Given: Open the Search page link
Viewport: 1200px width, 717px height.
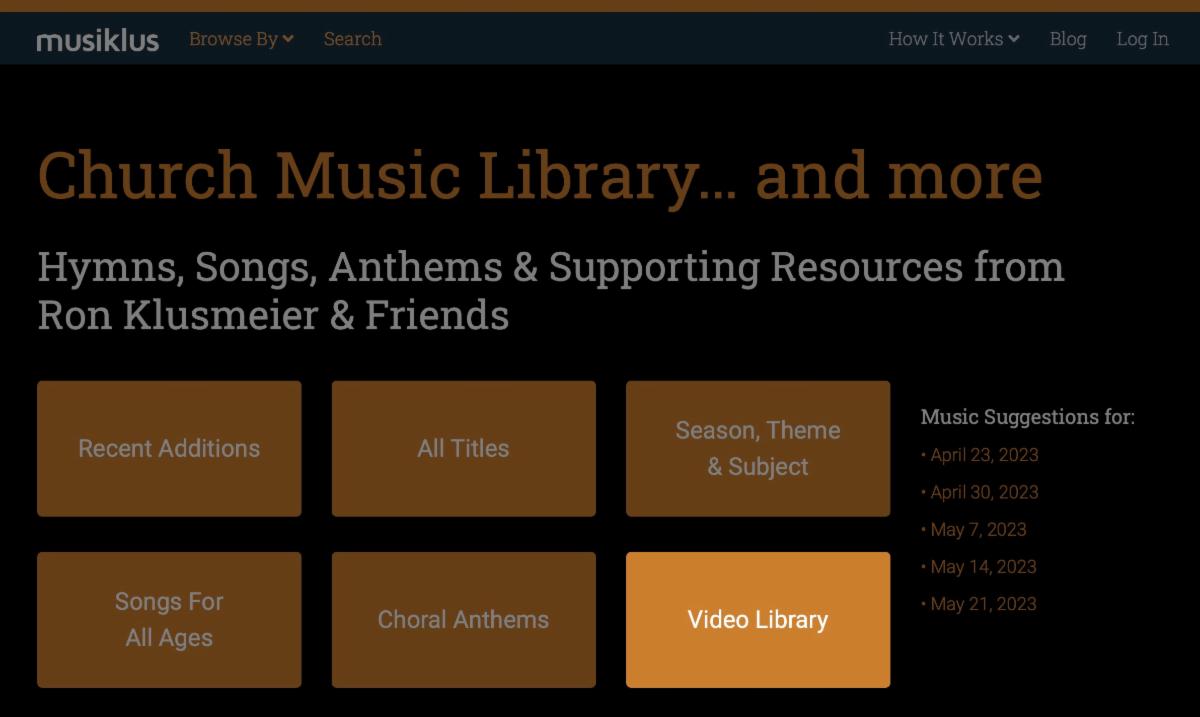Looking at the screenshot, I should tap(352, 39).
